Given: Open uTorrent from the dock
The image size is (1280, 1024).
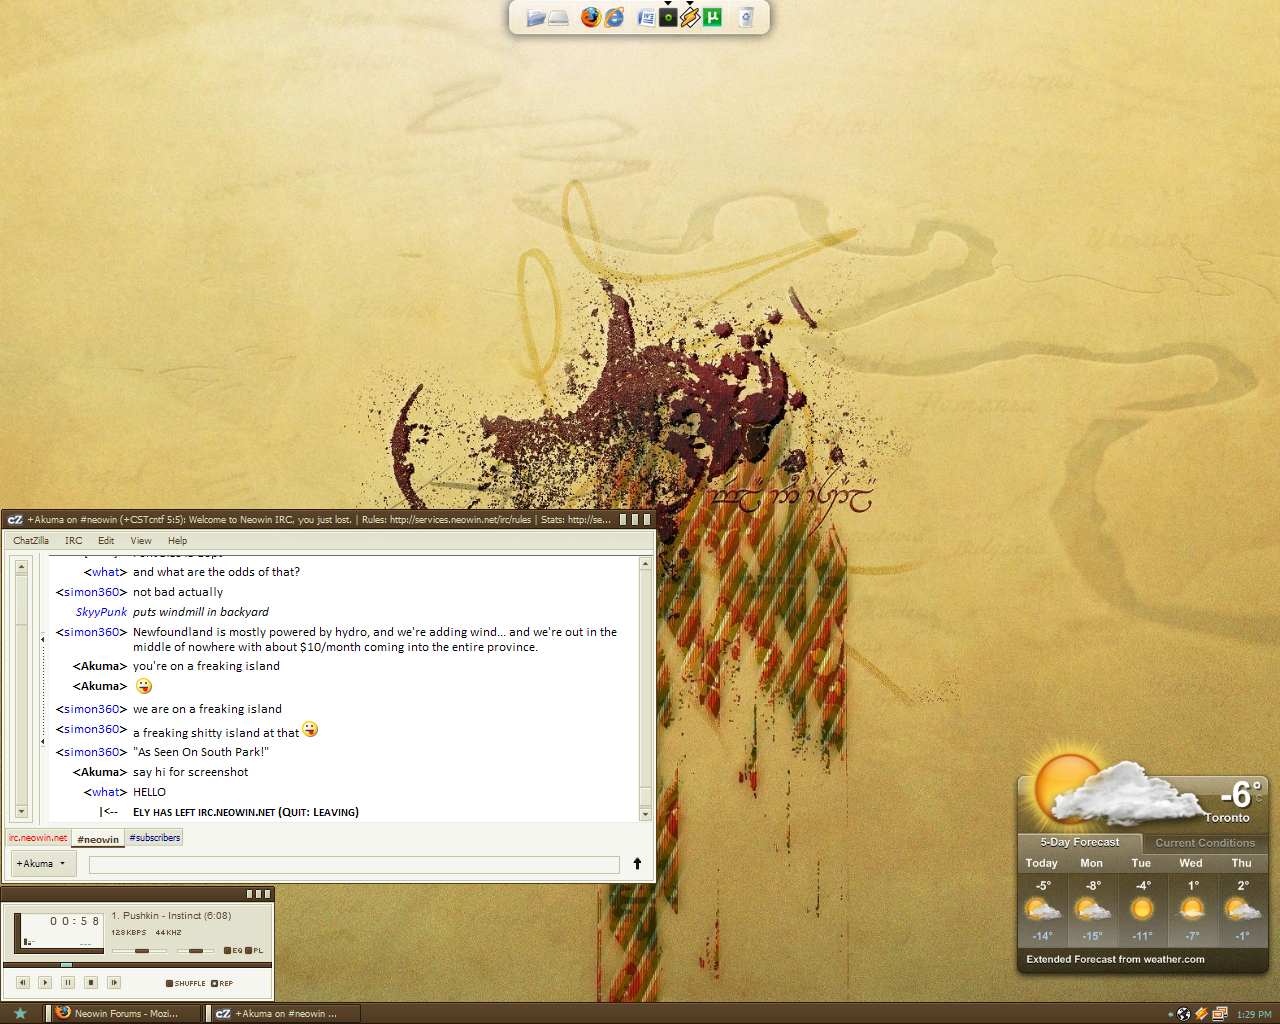Looking at the screenshot, I should pyautogui.click(x=712, y=17).
